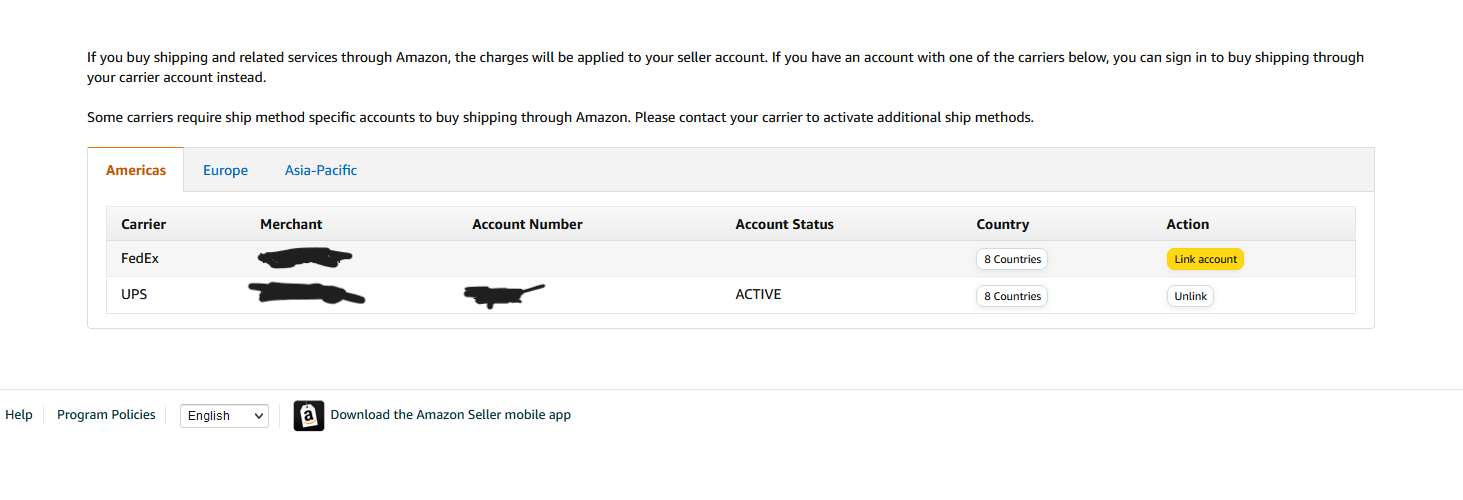
Task: Open Program Policies link
Action: (x=106, y=414)
